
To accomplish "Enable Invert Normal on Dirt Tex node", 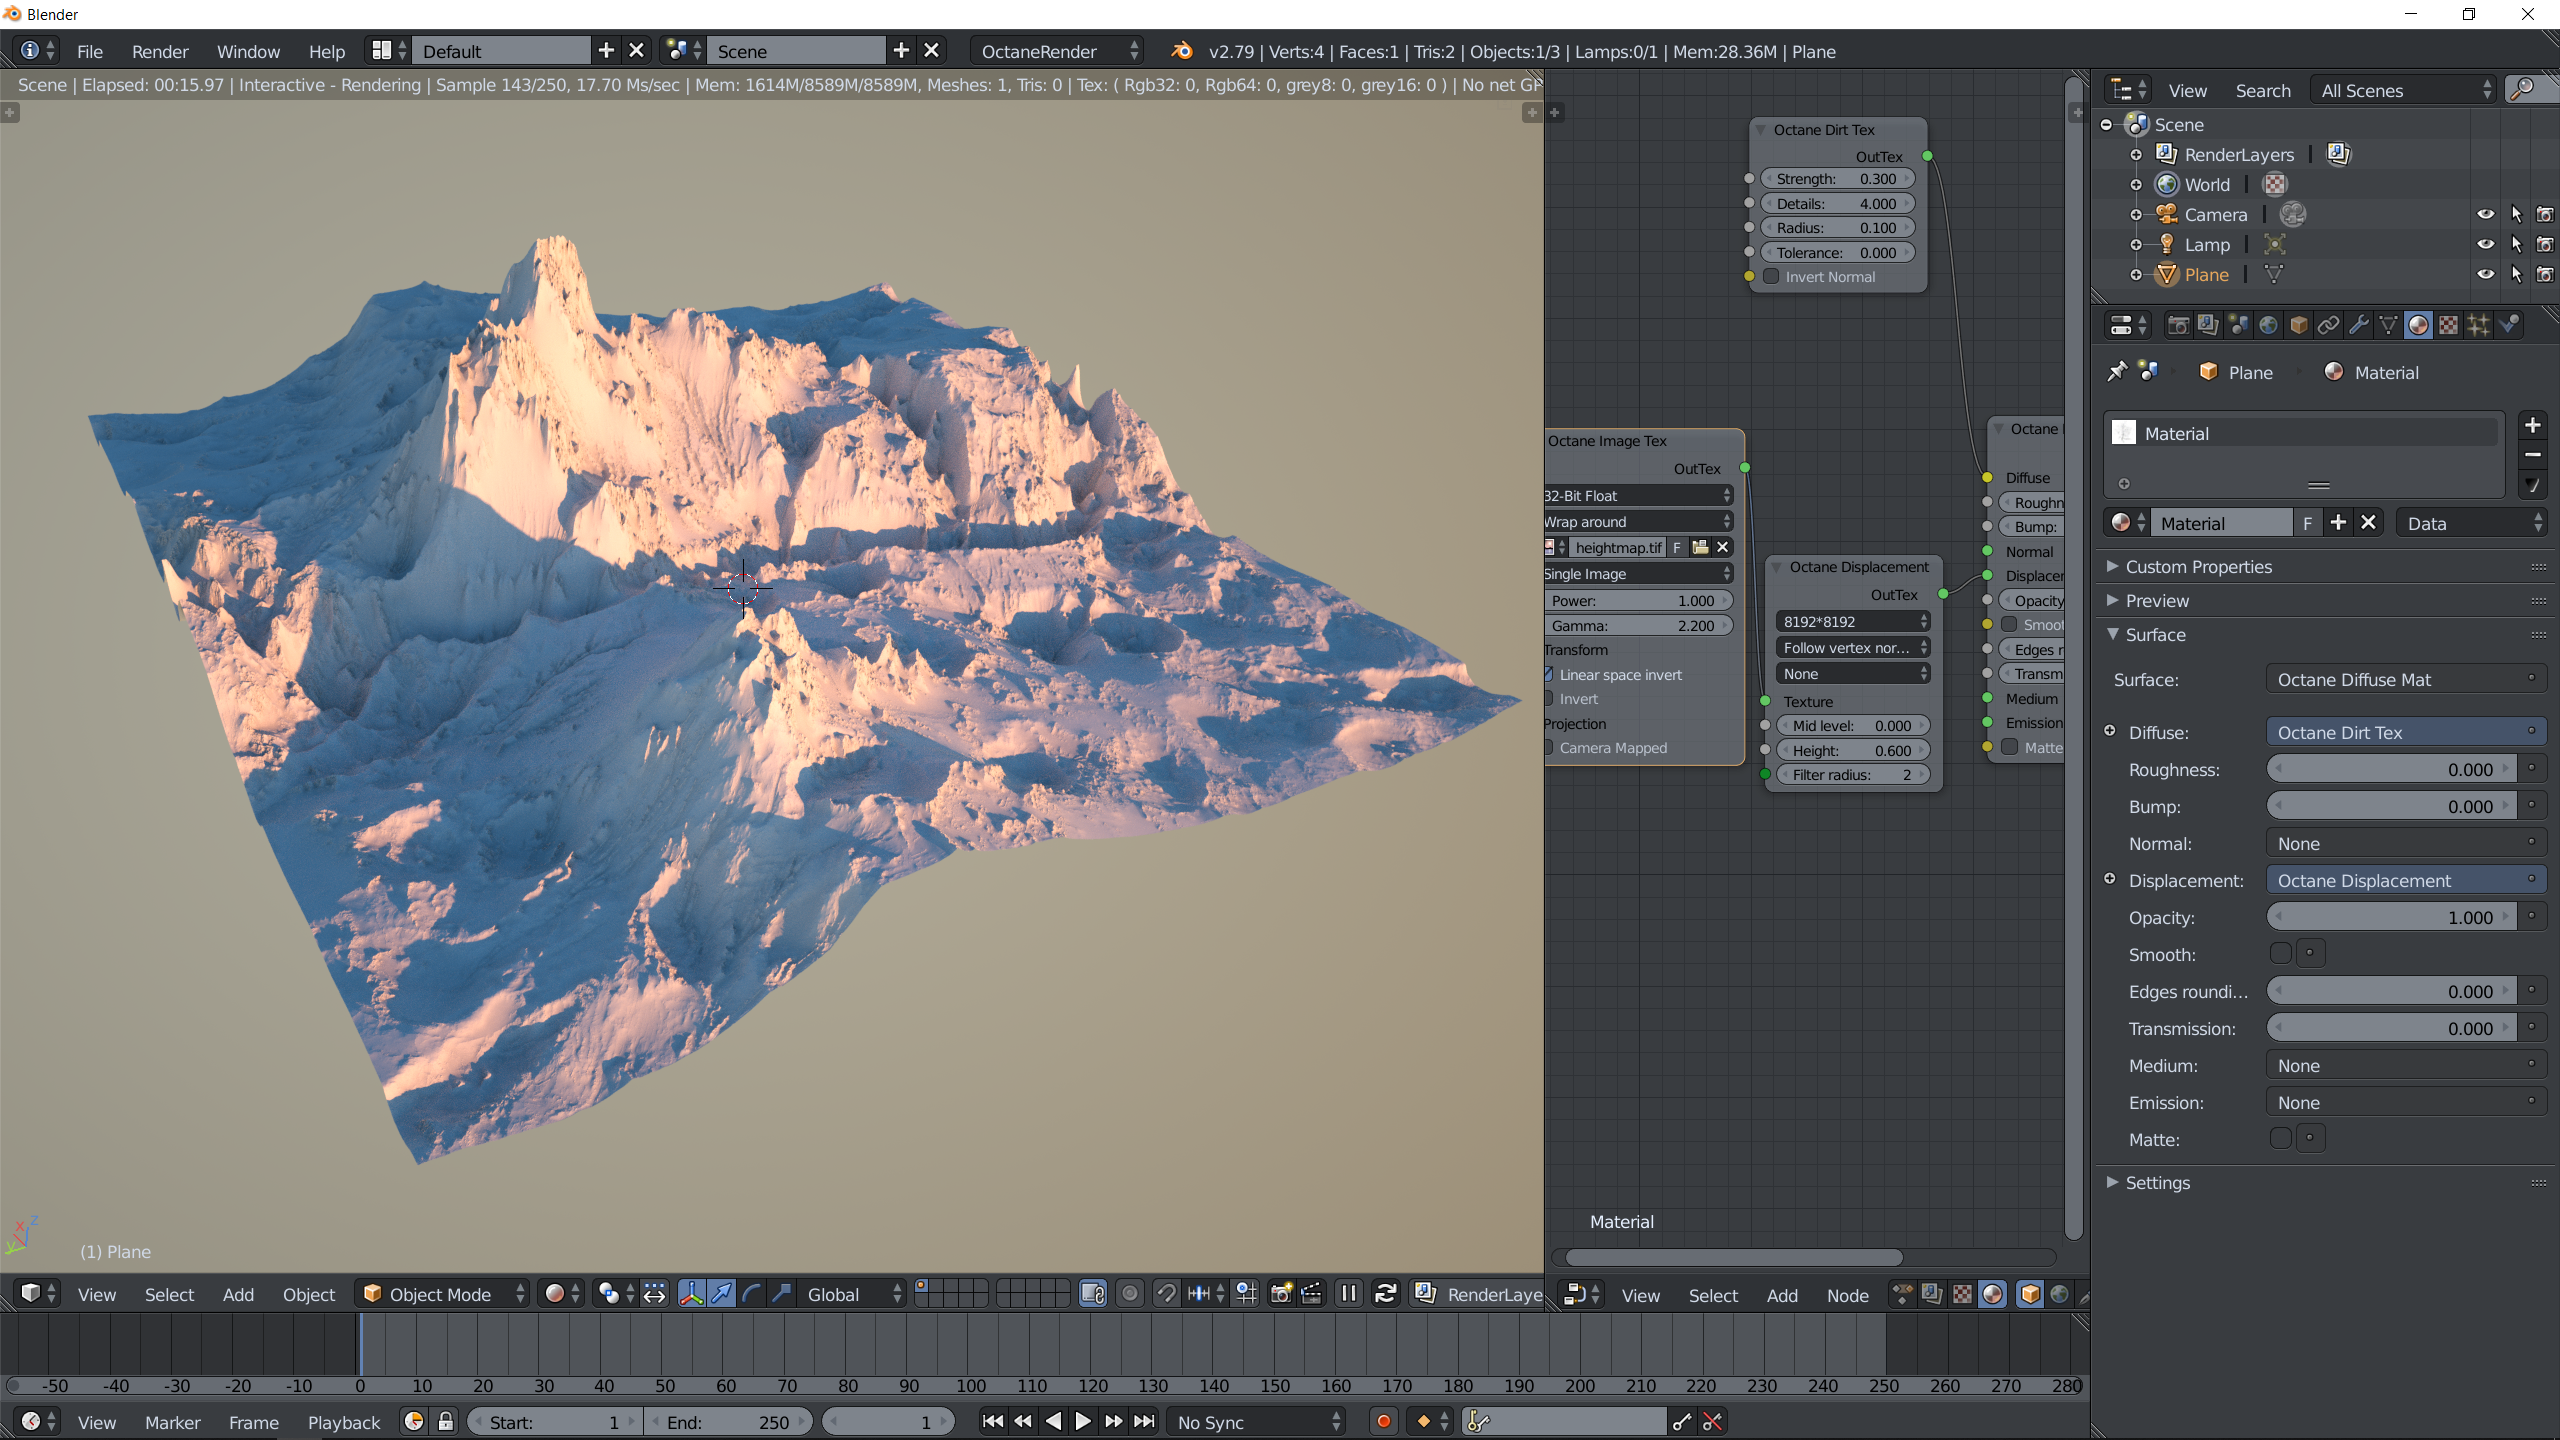I will point(1772,277).
